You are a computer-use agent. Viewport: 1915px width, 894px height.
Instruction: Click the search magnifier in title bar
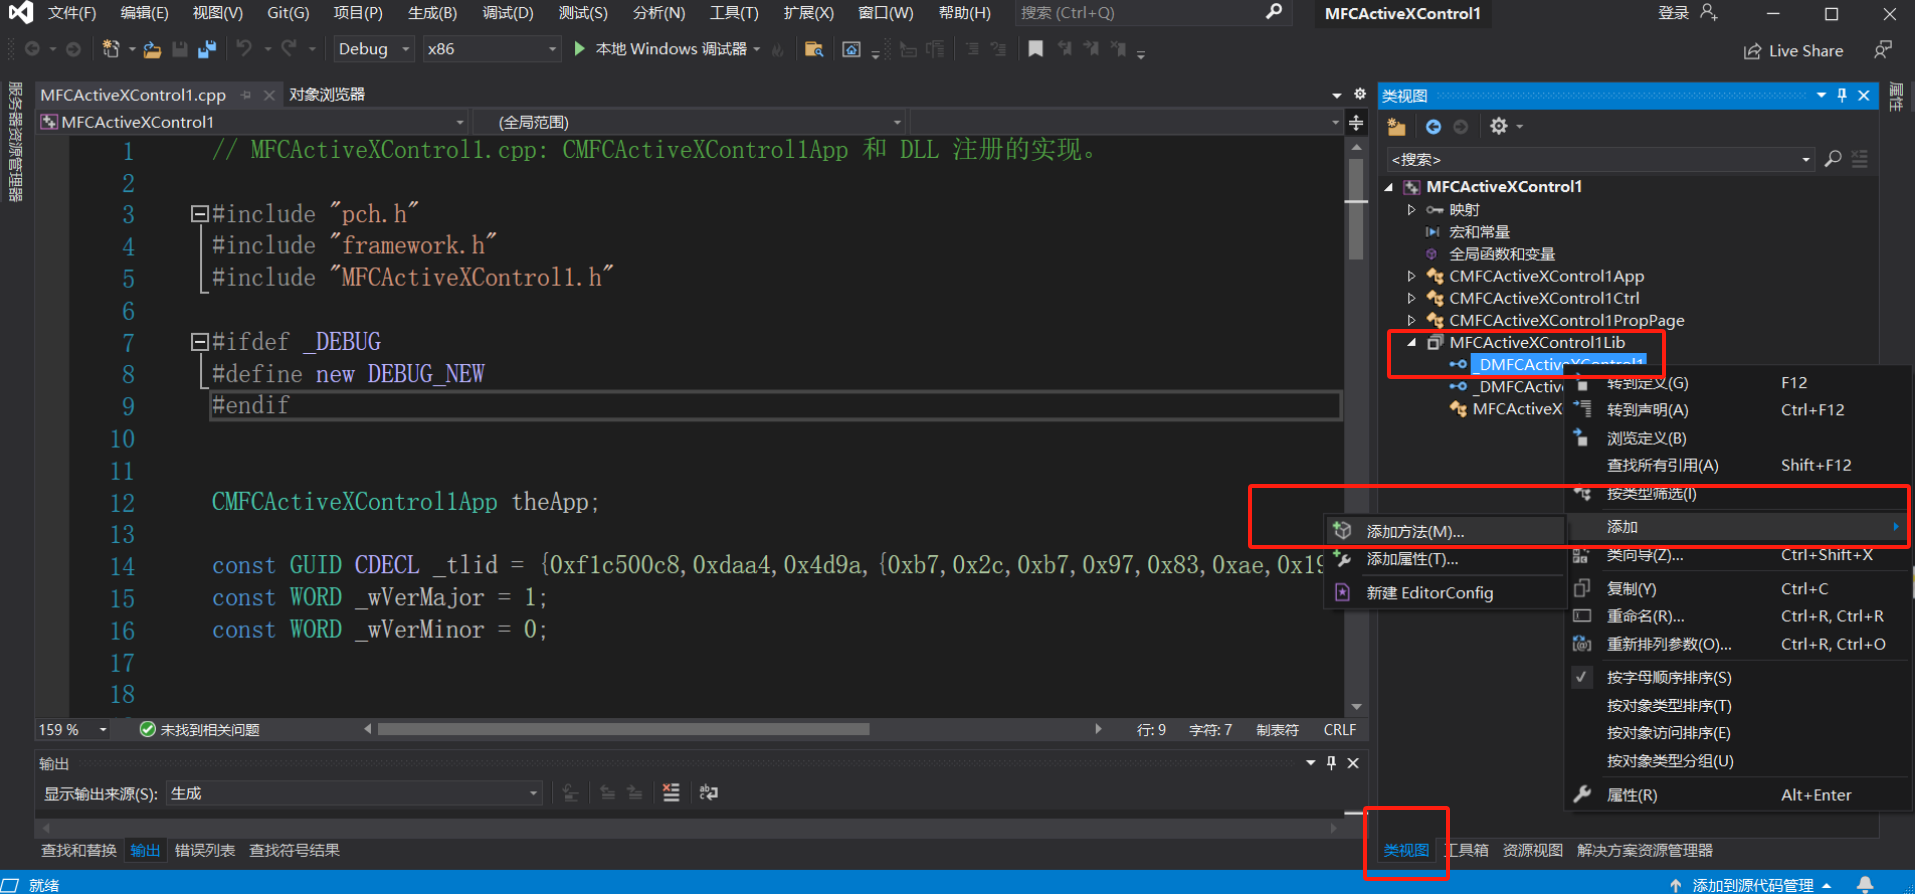click(x=1274, y=12)
